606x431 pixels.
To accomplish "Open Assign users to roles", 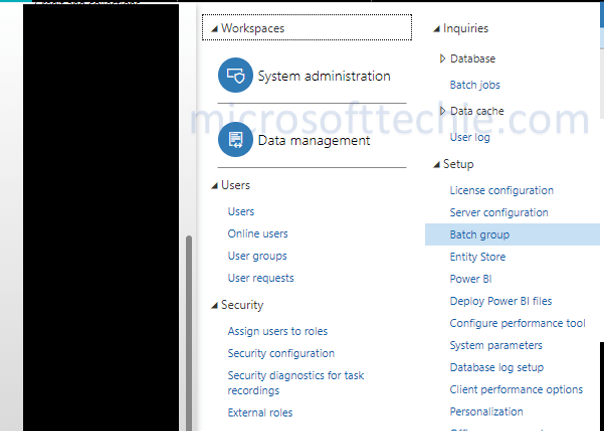I will 277,331.
